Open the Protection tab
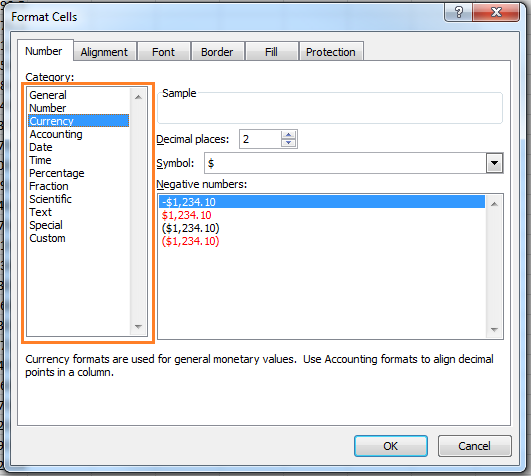Image resolution: width=531 pixels, height=476 pixels. pos(331,52)
